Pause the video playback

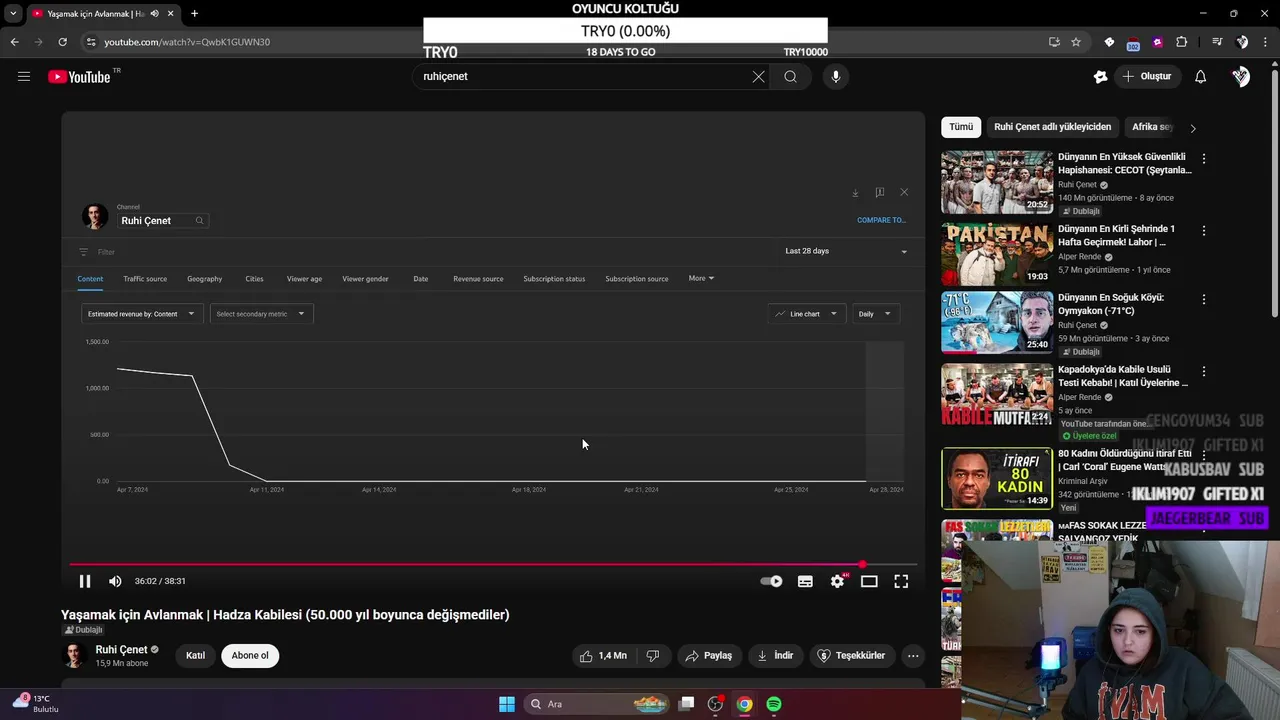[x=85, y=581]
